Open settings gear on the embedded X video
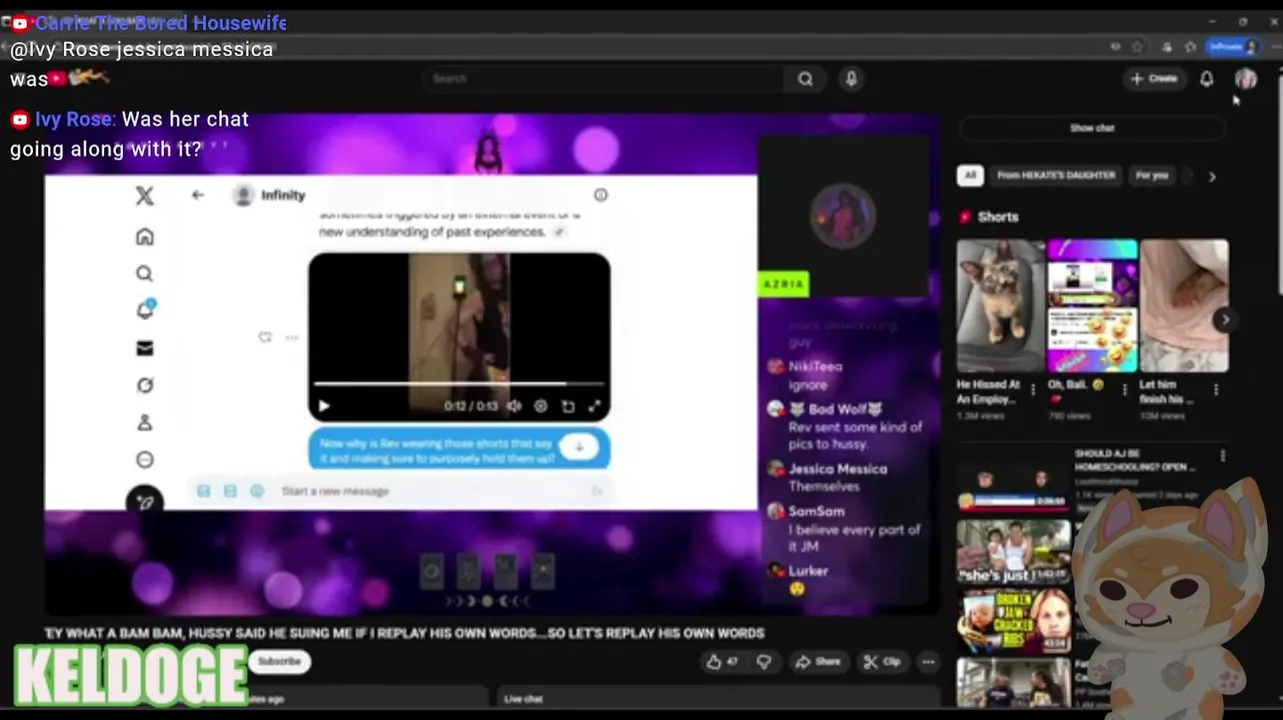 [541, 406]
